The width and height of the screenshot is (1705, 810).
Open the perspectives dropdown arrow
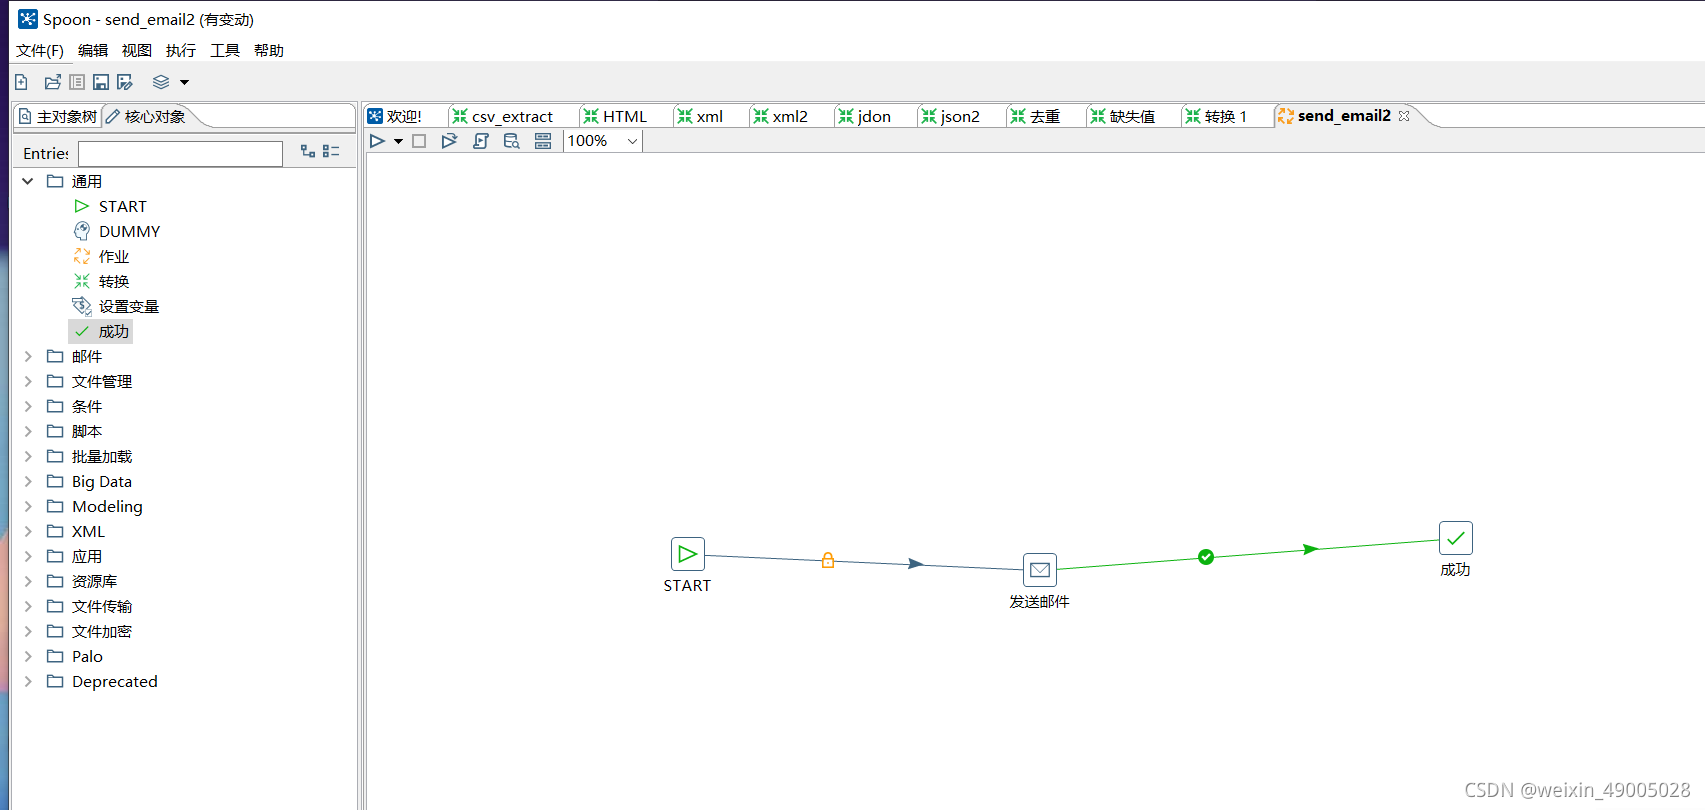pyautogui.click(x=184, y=83)
